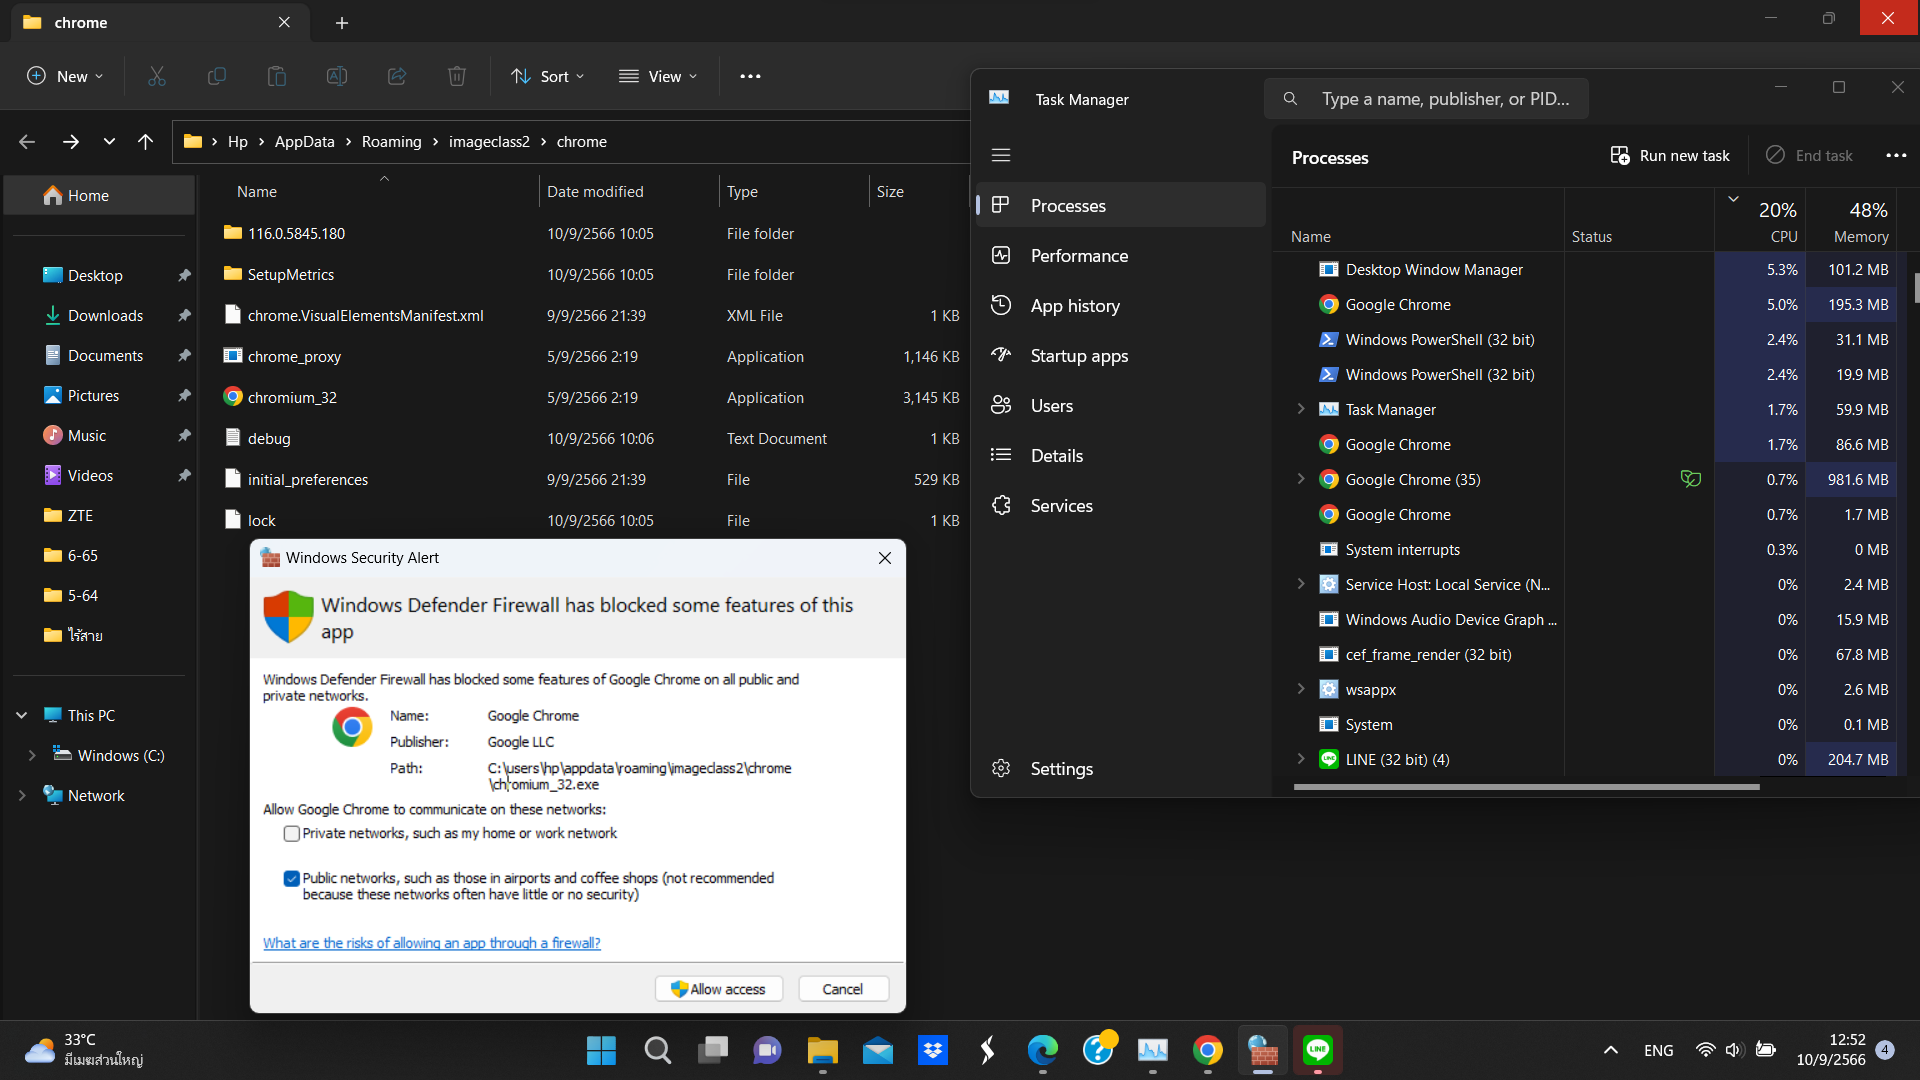Click the Task Manager search field
This screenshot has width=1920, height=1080.
coord(1426,99)
